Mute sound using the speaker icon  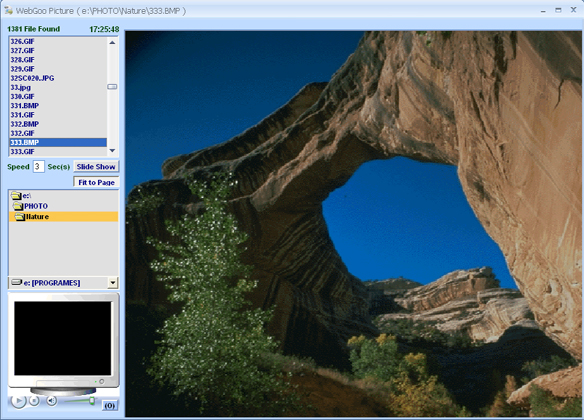pyautogui.click(x=51, y=401)
